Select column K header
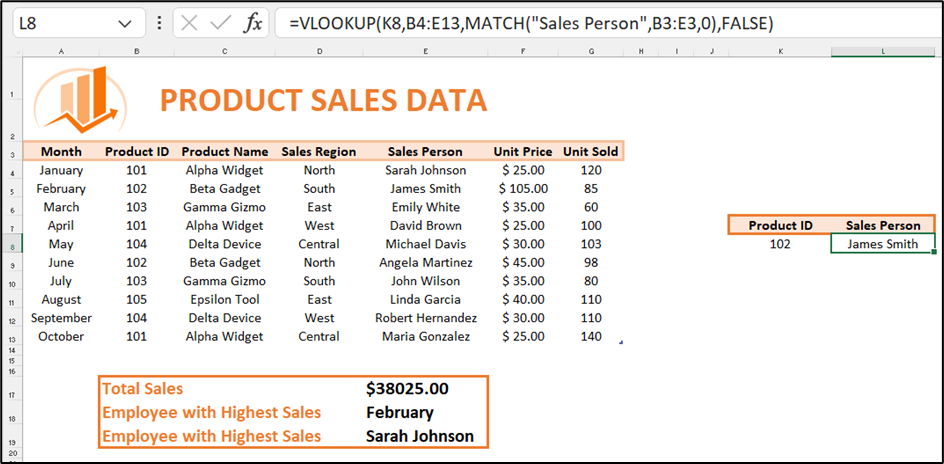Viewport: 944px width, 464px height. [x=780, y=51]
